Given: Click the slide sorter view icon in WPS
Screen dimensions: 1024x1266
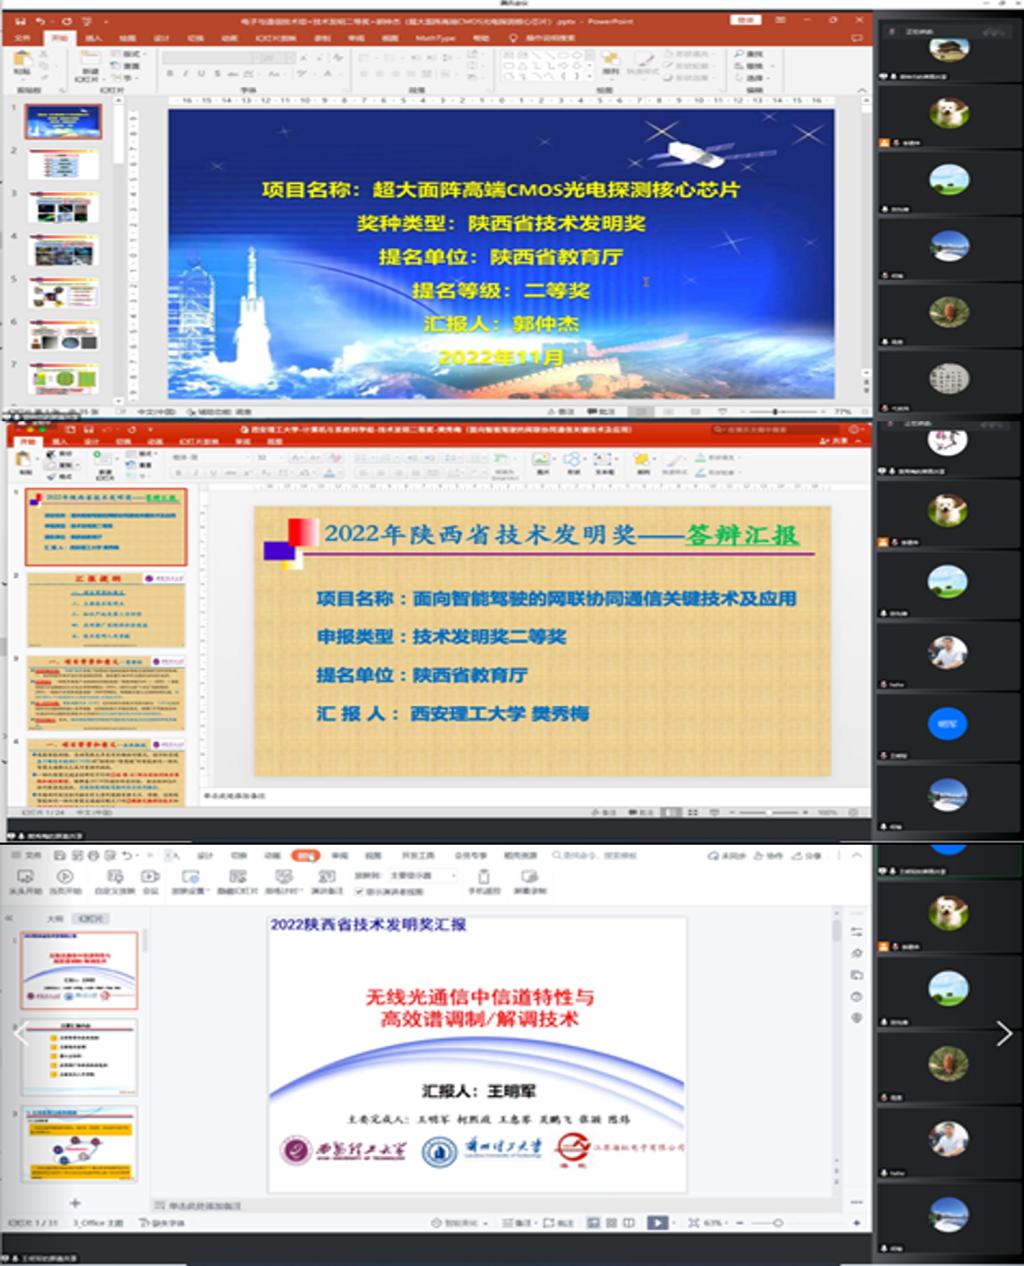Looking at the screenshot, I should click(x=611, y=1222).
